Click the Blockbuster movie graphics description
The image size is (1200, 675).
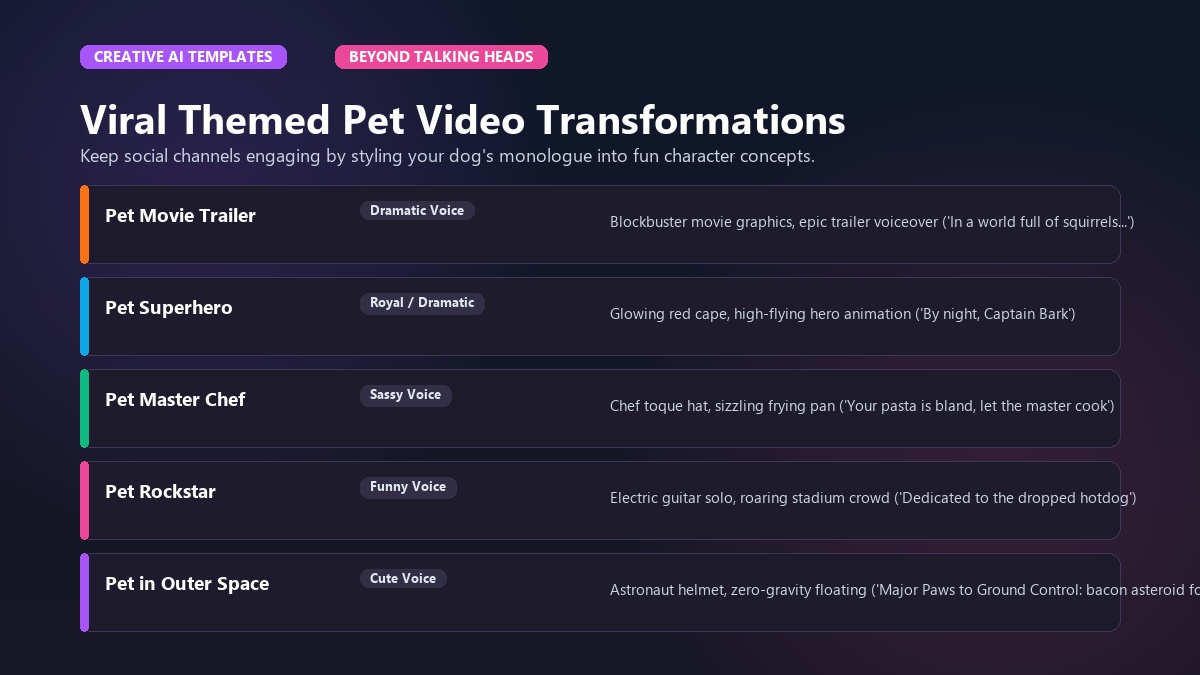pos(872,222)
